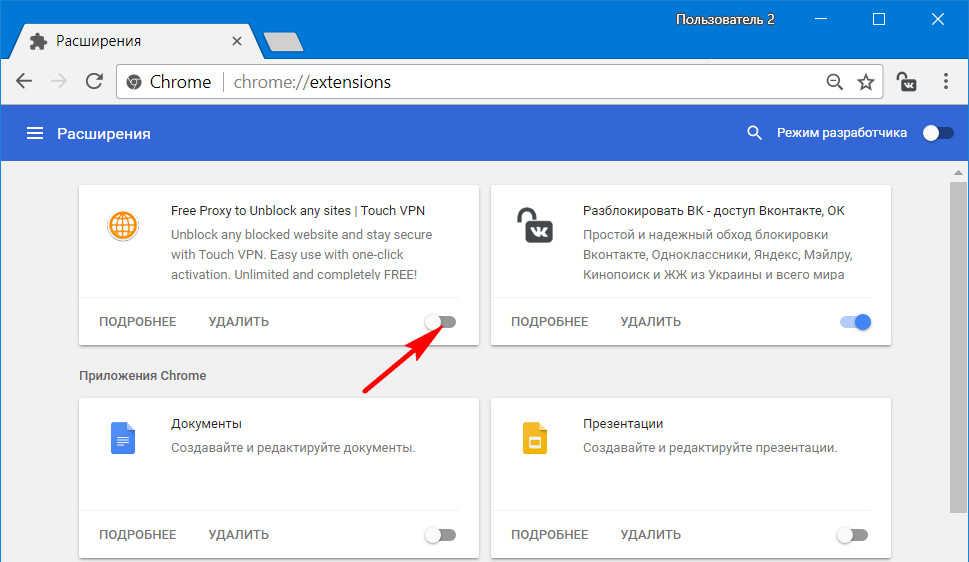Click the Chrome site info icon in address bar
The image size is (969, 562).
click(x=133, y=82)
